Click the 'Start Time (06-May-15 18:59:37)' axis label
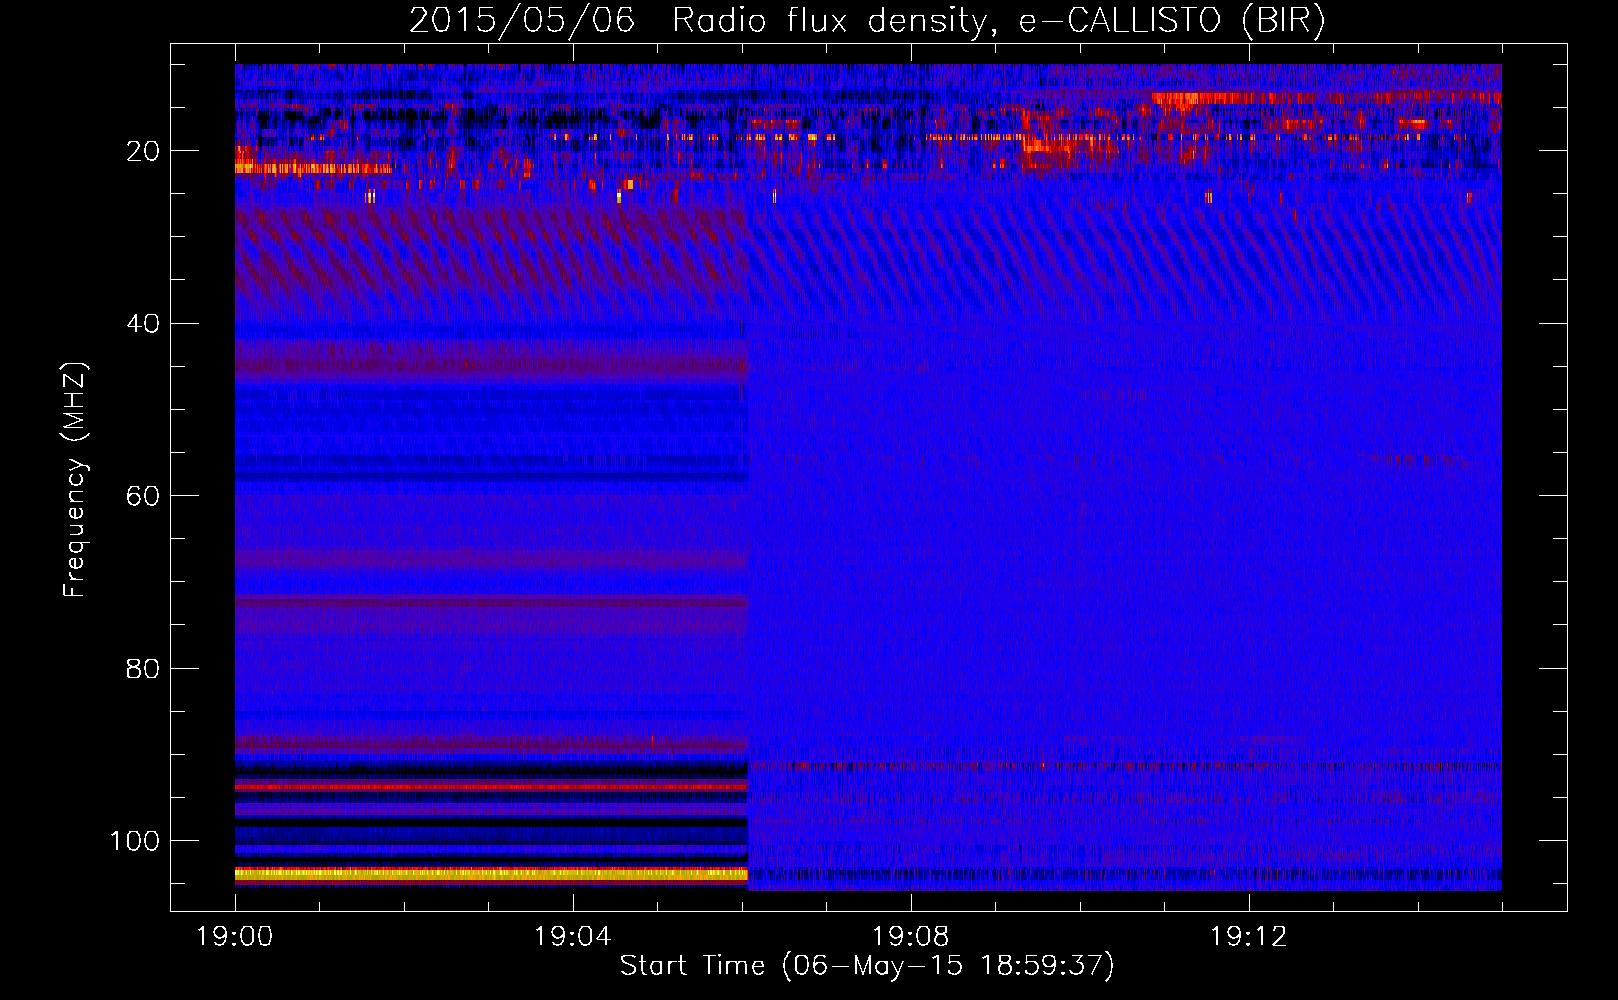Viewport: 1618px width, 1000px height. [x=867, y=966]
